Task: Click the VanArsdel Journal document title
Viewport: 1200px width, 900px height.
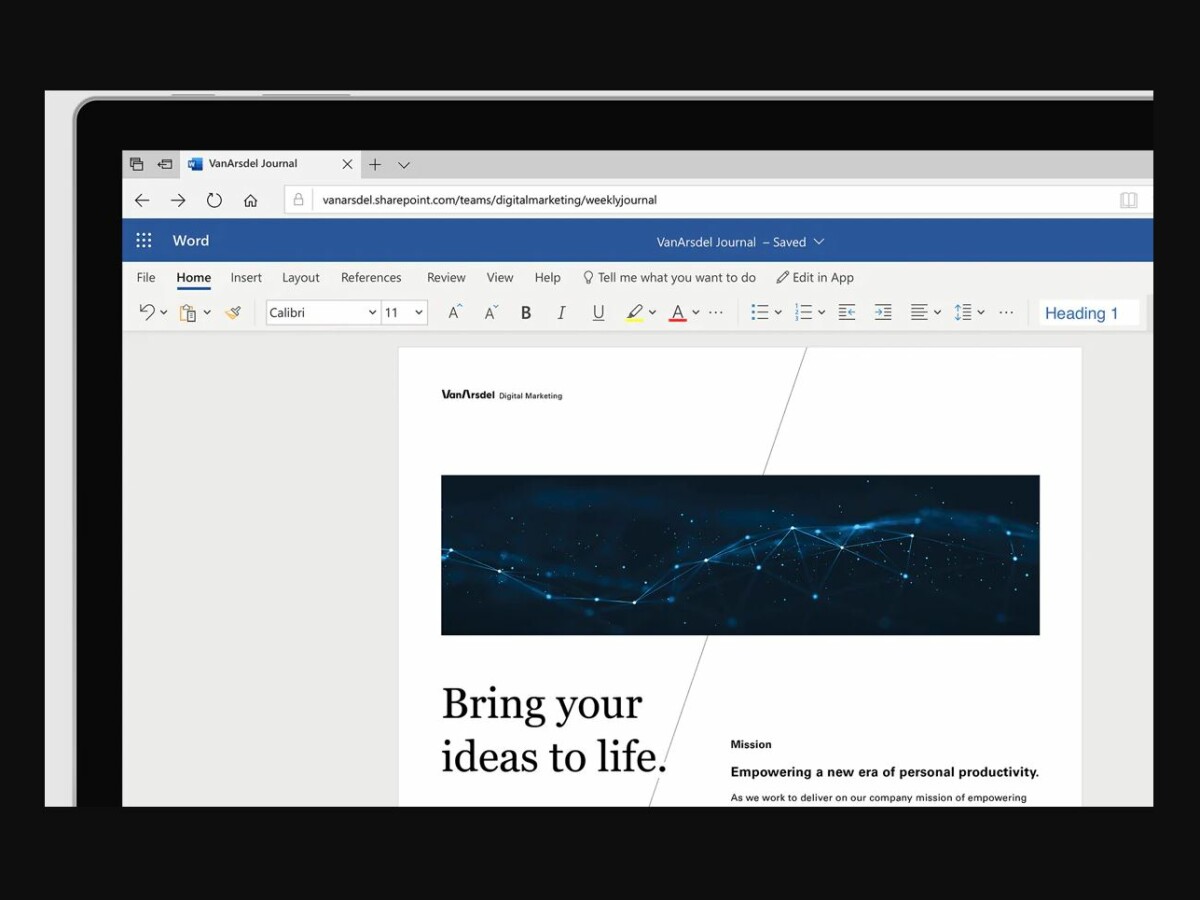Action: tap(707, 242)
